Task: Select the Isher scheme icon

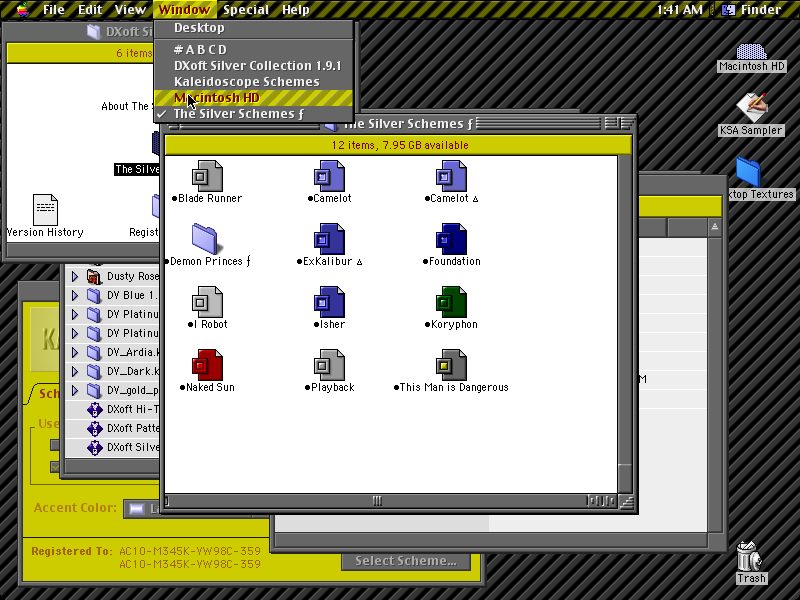Action: 329,302
